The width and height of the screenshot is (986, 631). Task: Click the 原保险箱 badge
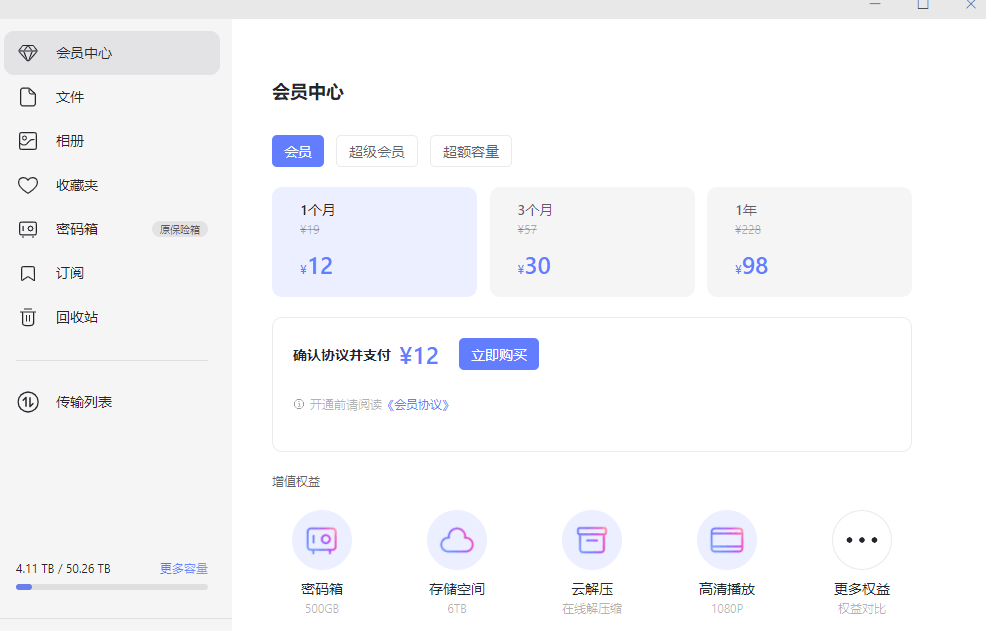[180, 230]
